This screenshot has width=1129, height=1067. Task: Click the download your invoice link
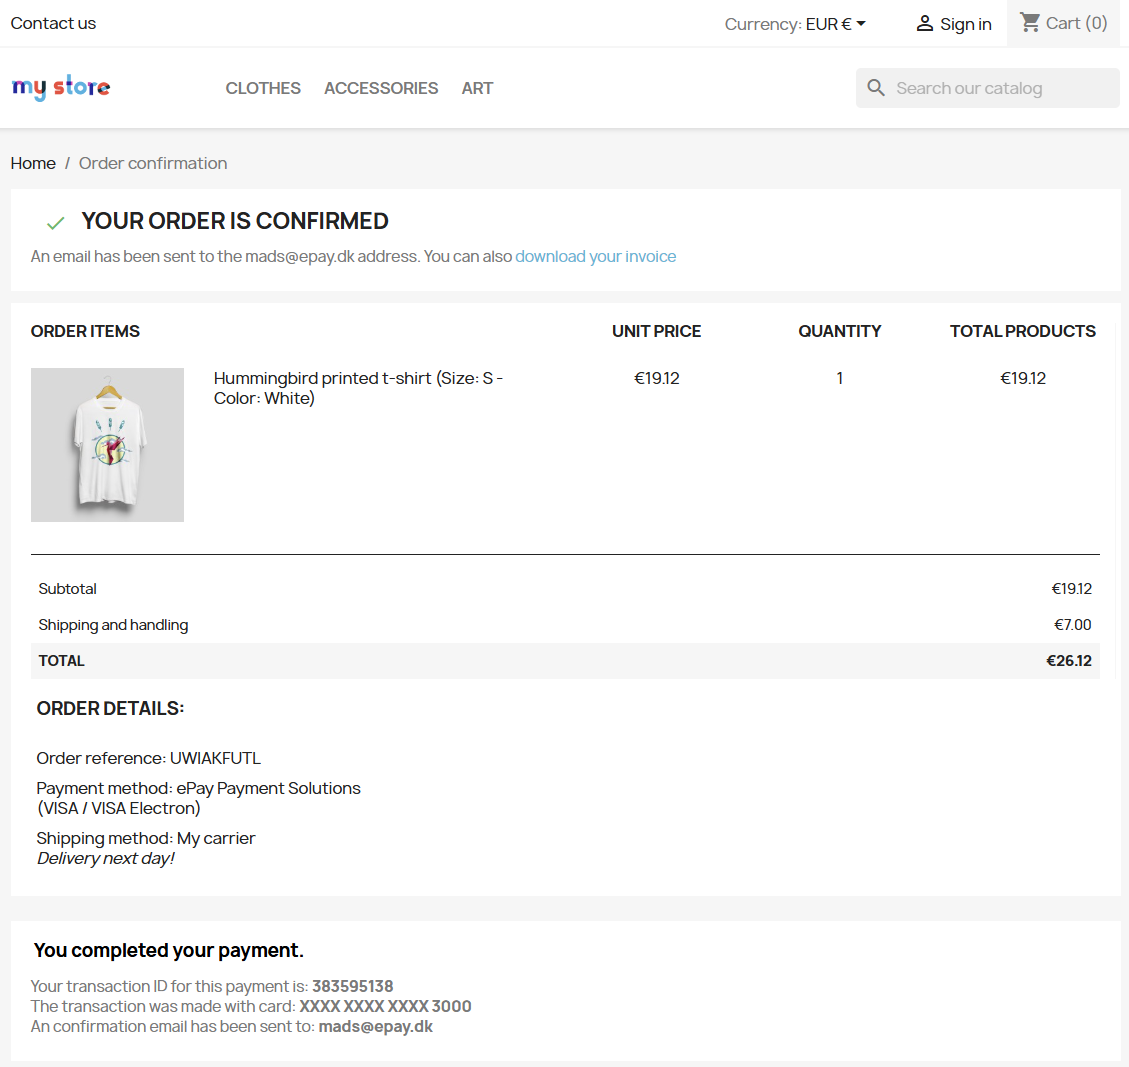(x=595, y=256)
